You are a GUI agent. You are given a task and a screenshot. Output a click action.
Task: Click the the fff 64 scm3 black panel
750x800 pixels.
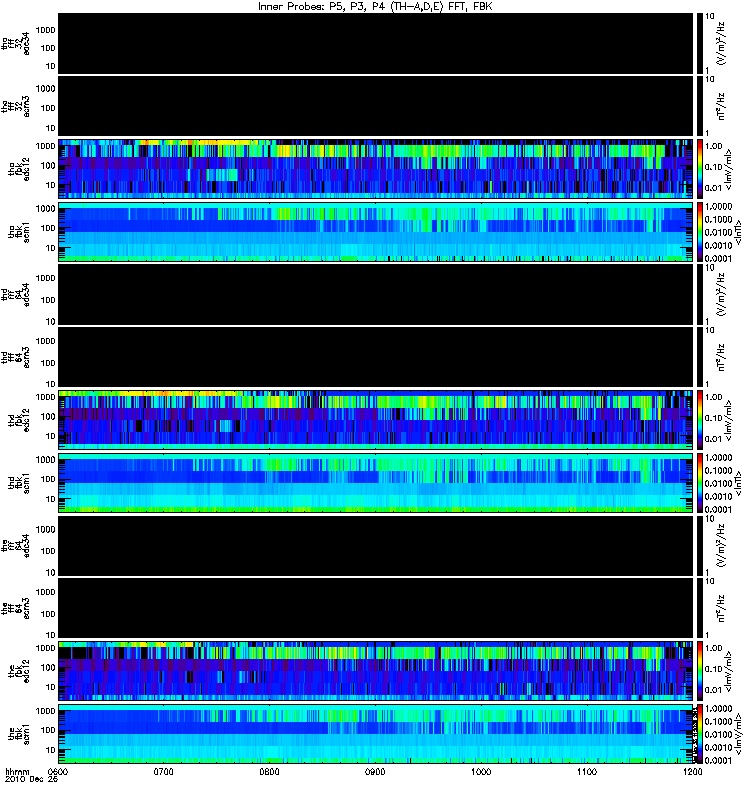[x=376, y=608]
